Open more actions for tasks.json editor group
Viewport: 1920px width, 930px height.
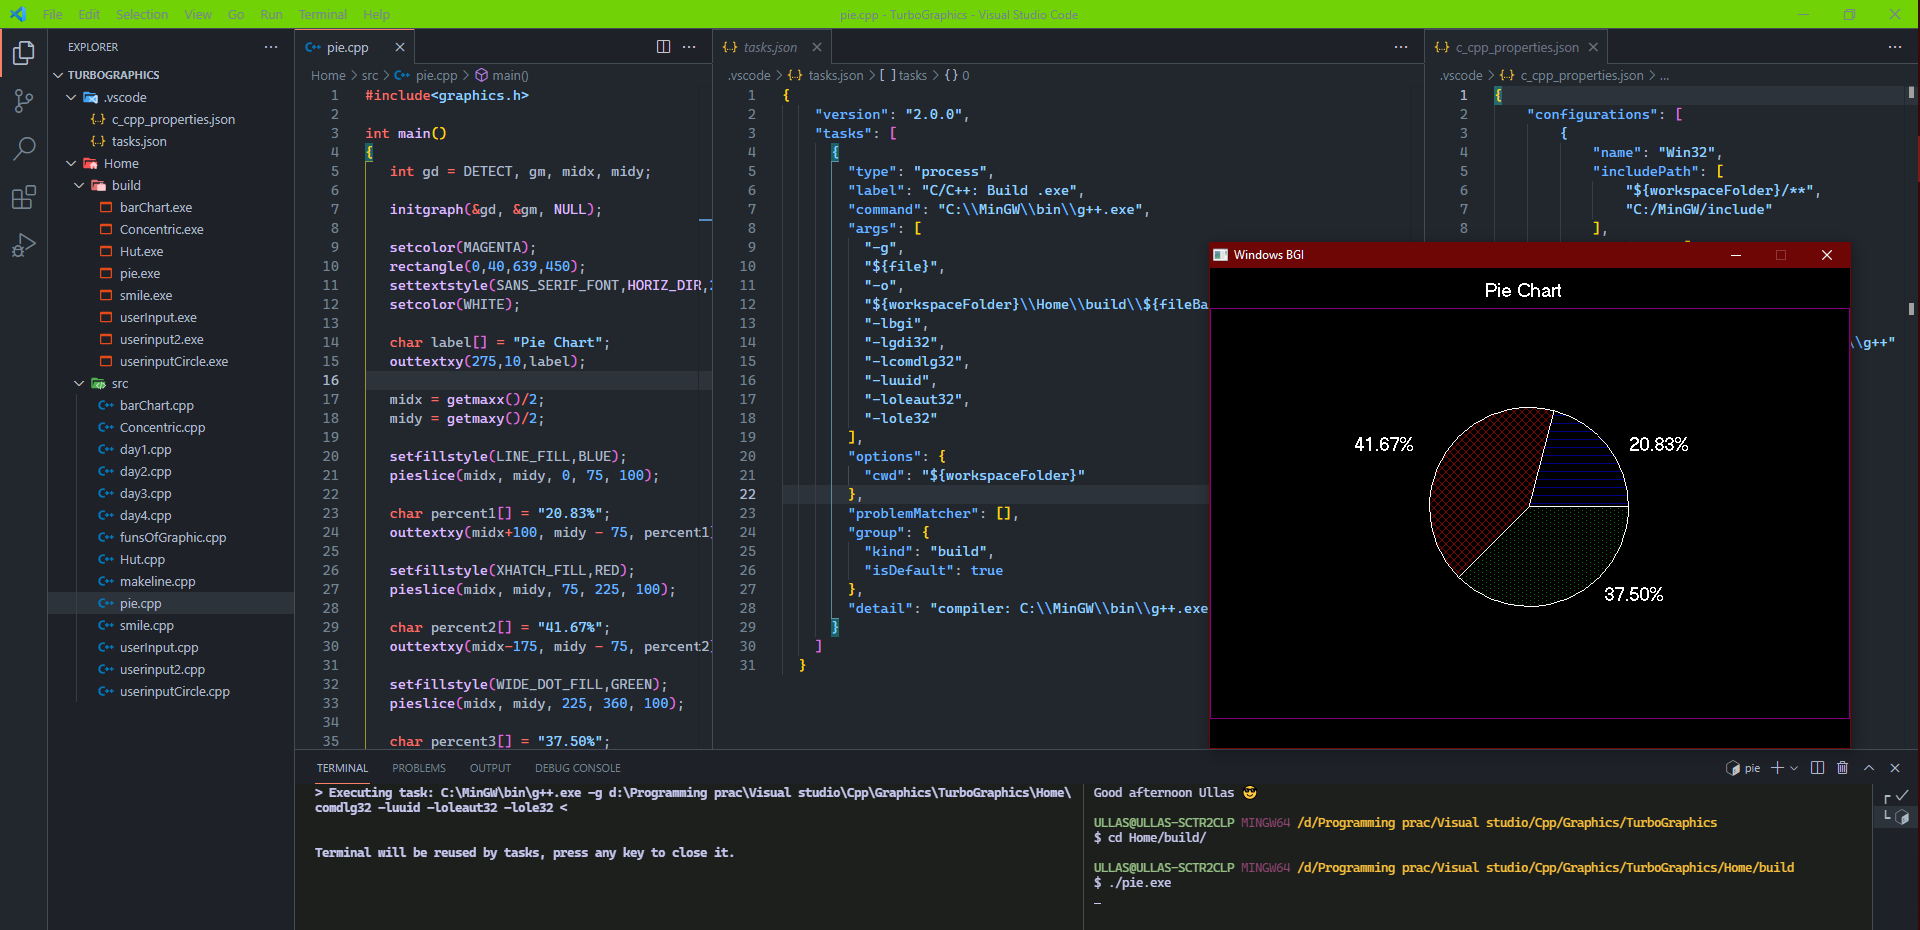[1401, 47]
